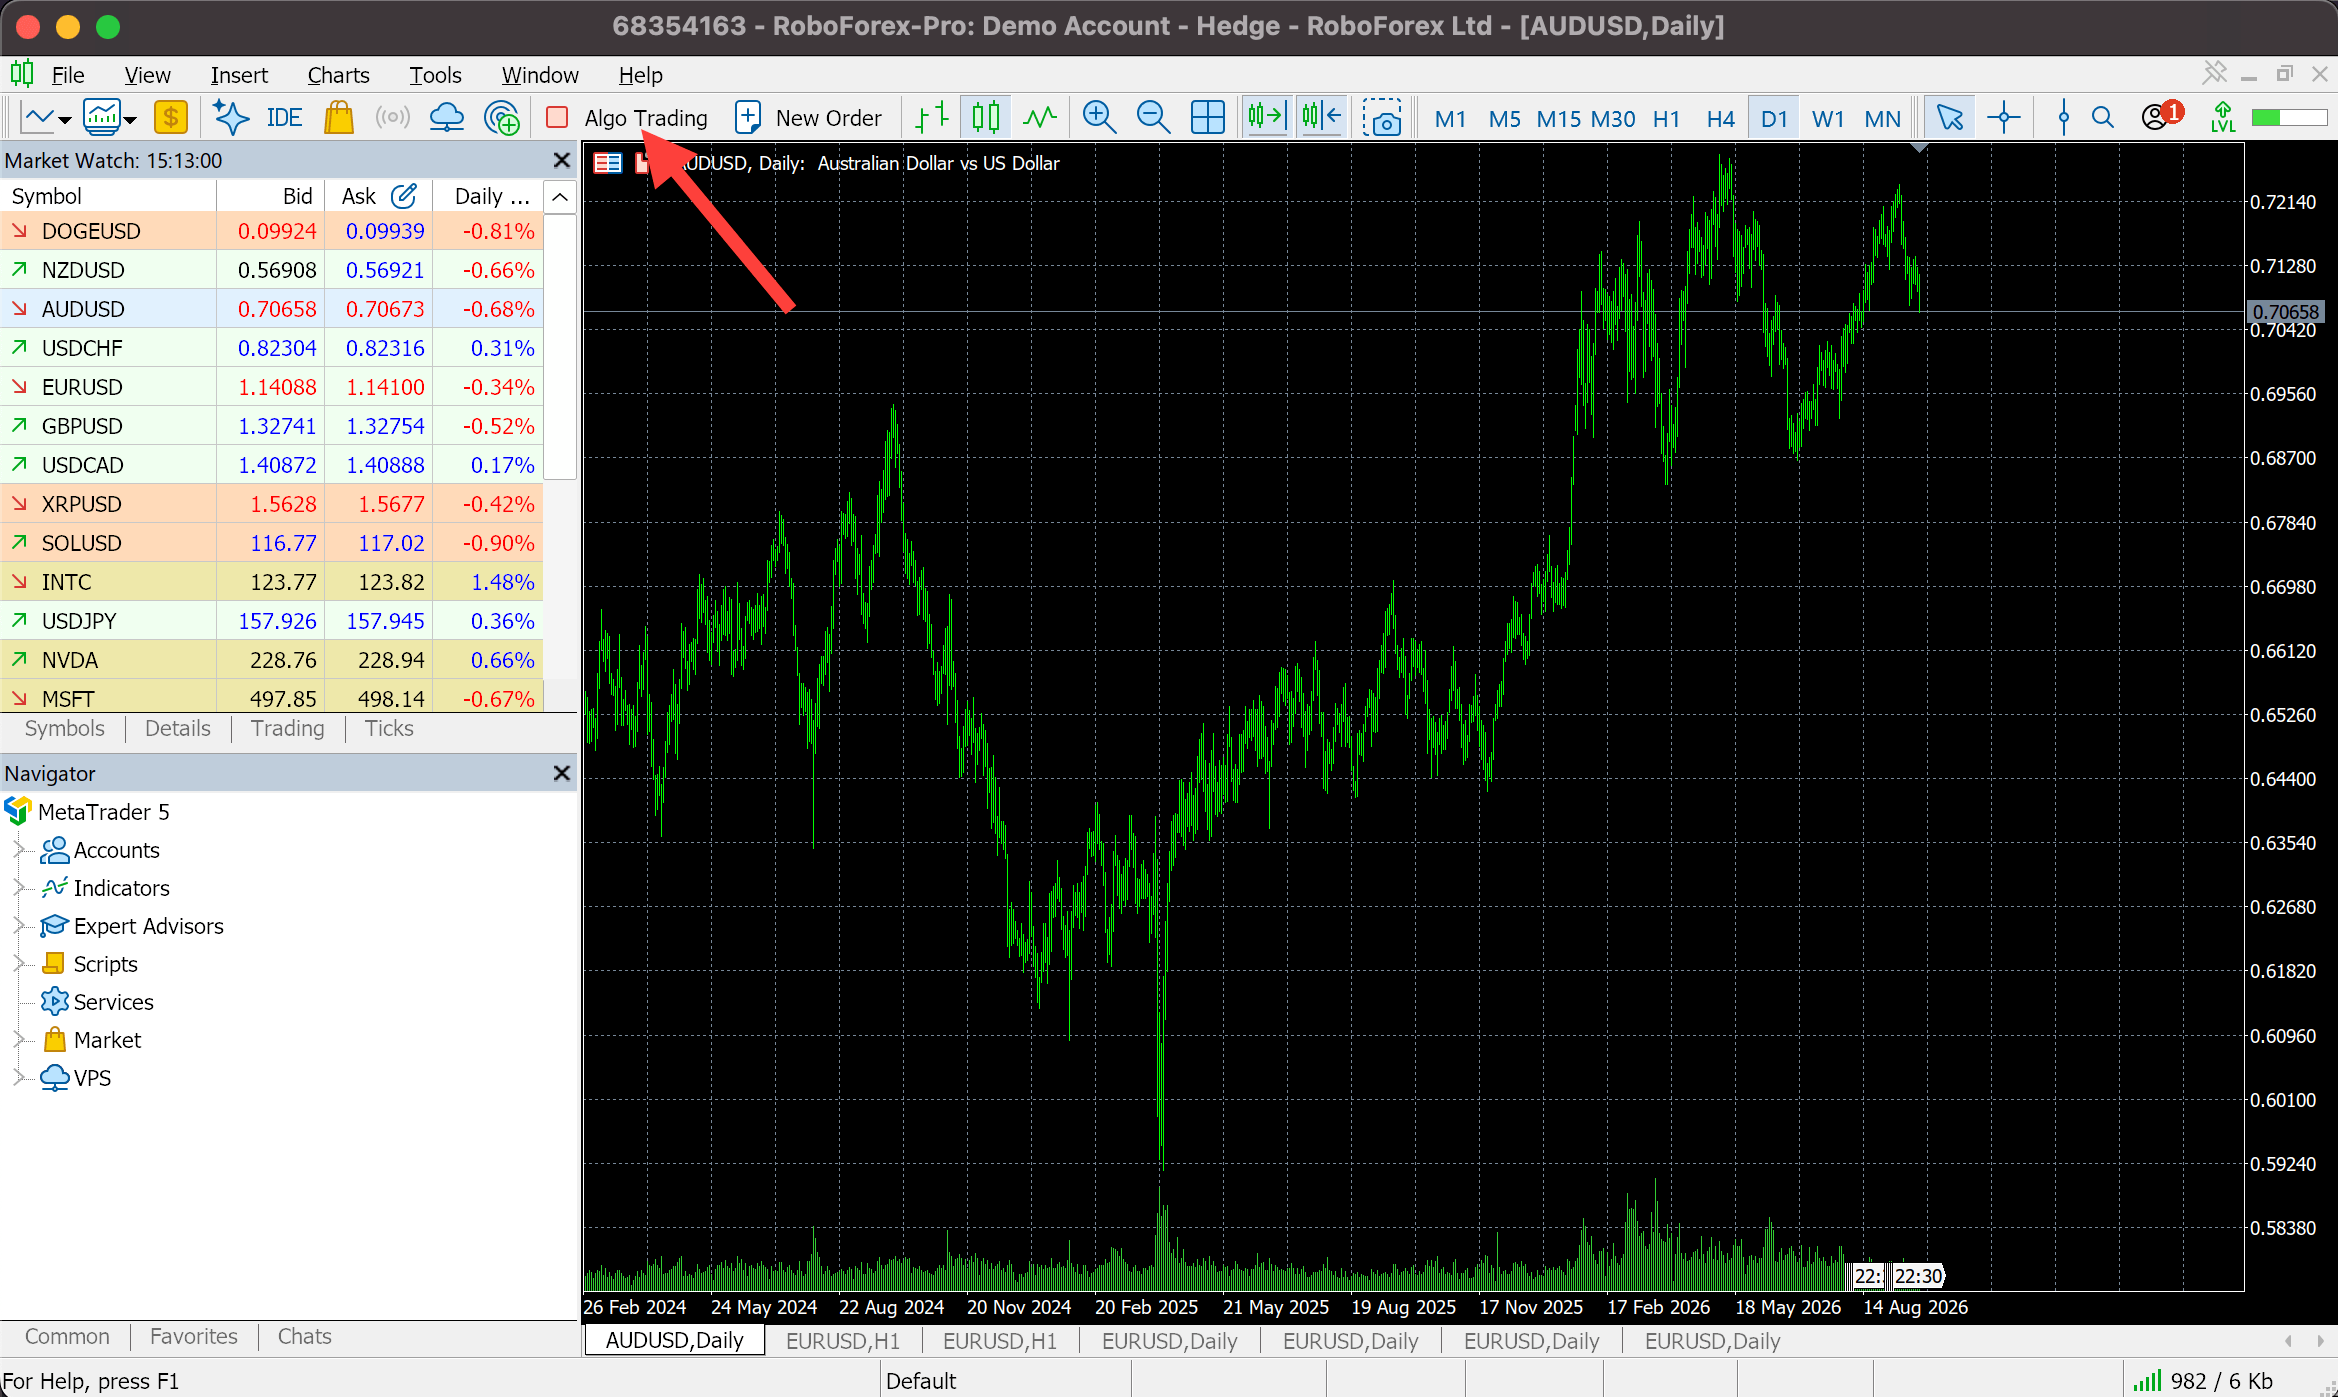The width and height of the screenshot is (2338, 1397).
Task: Click the trade table icon on chart header
Action: (608, 163)
